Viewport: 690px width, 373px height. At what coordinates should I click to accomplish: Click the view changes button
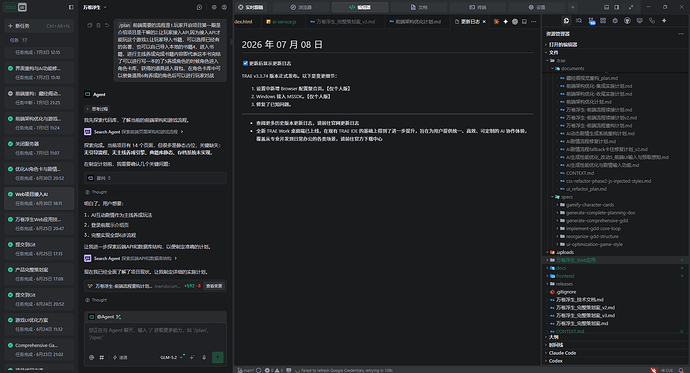pyautogui.click(x=214, y=286)
